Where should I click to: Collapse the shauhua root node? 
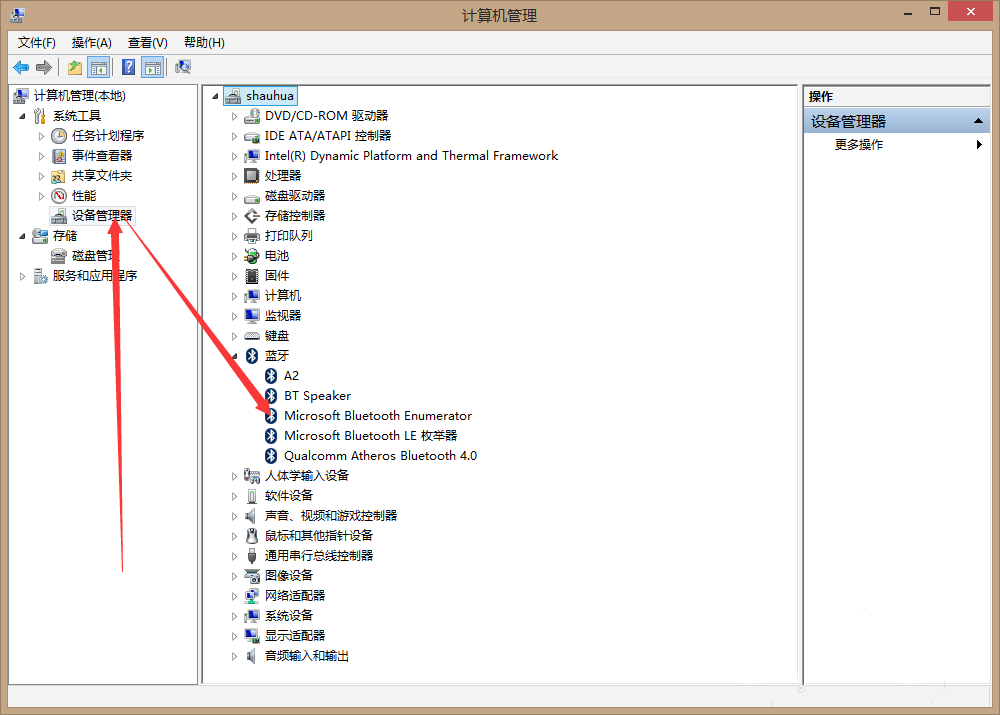point(216,96)
